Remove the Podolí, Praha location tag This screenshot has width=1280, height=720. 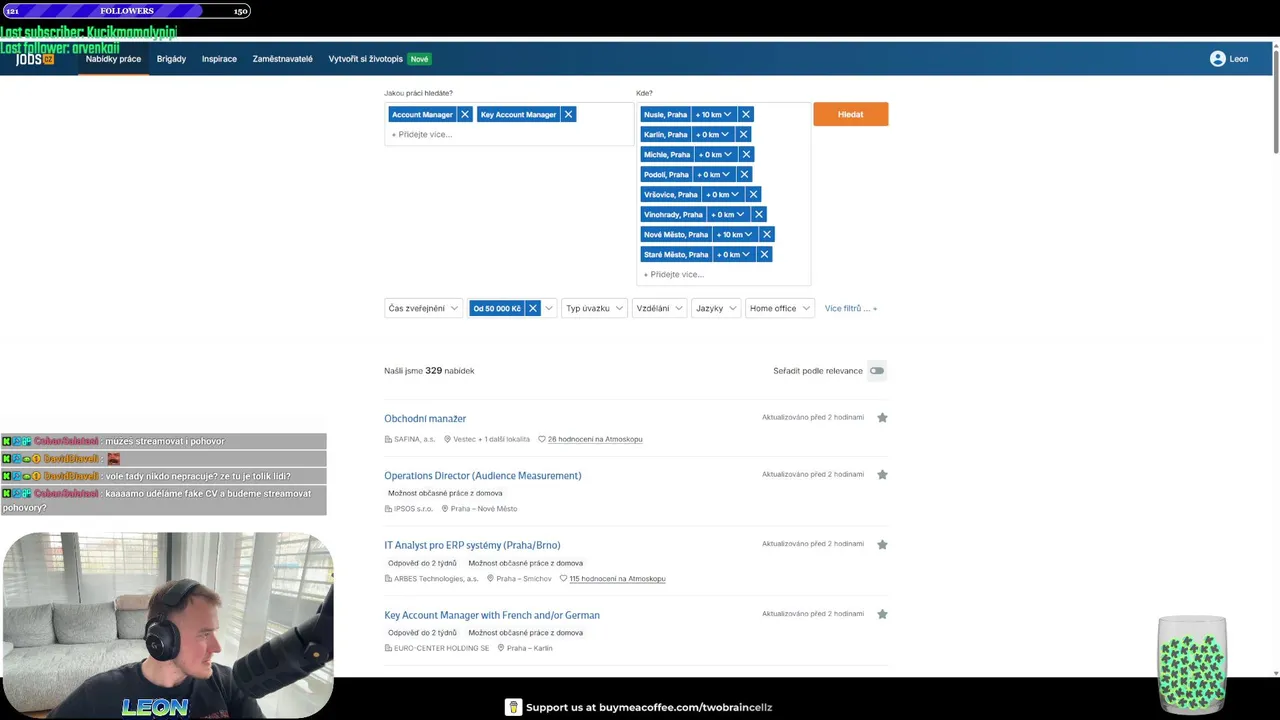(743, 175)
